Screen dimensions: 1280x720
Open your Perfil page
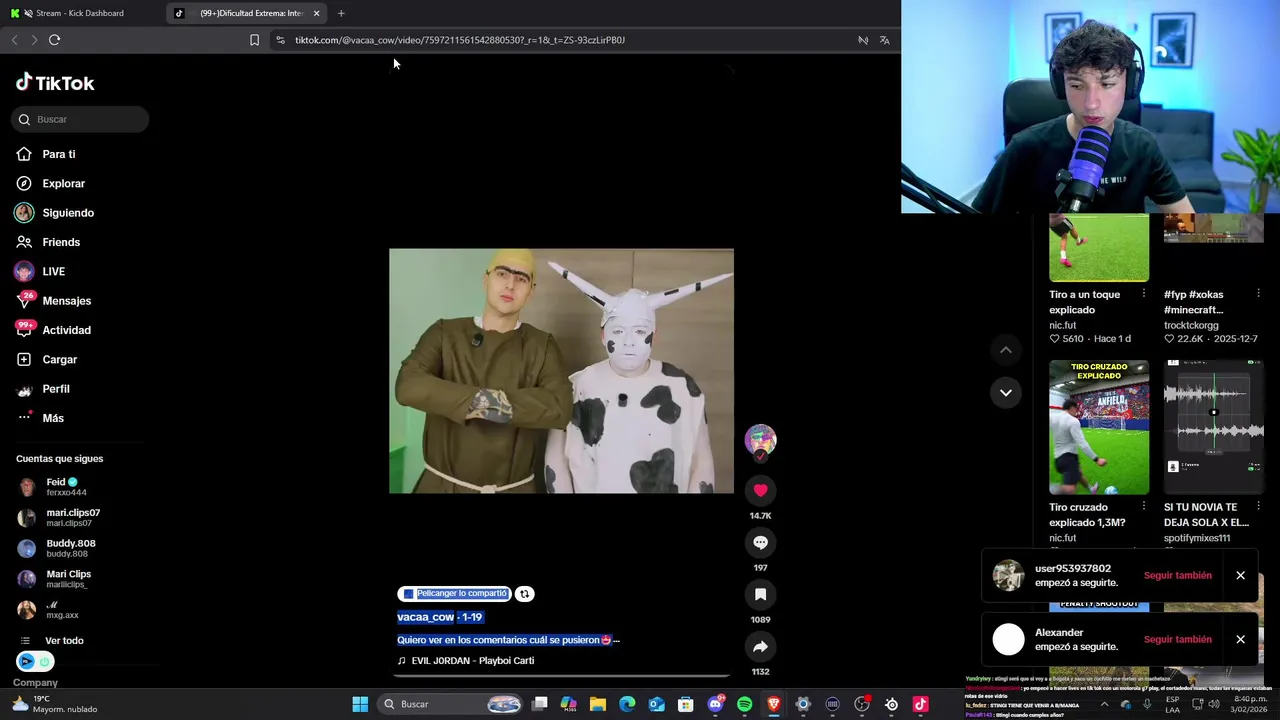(x=43, y=389)
